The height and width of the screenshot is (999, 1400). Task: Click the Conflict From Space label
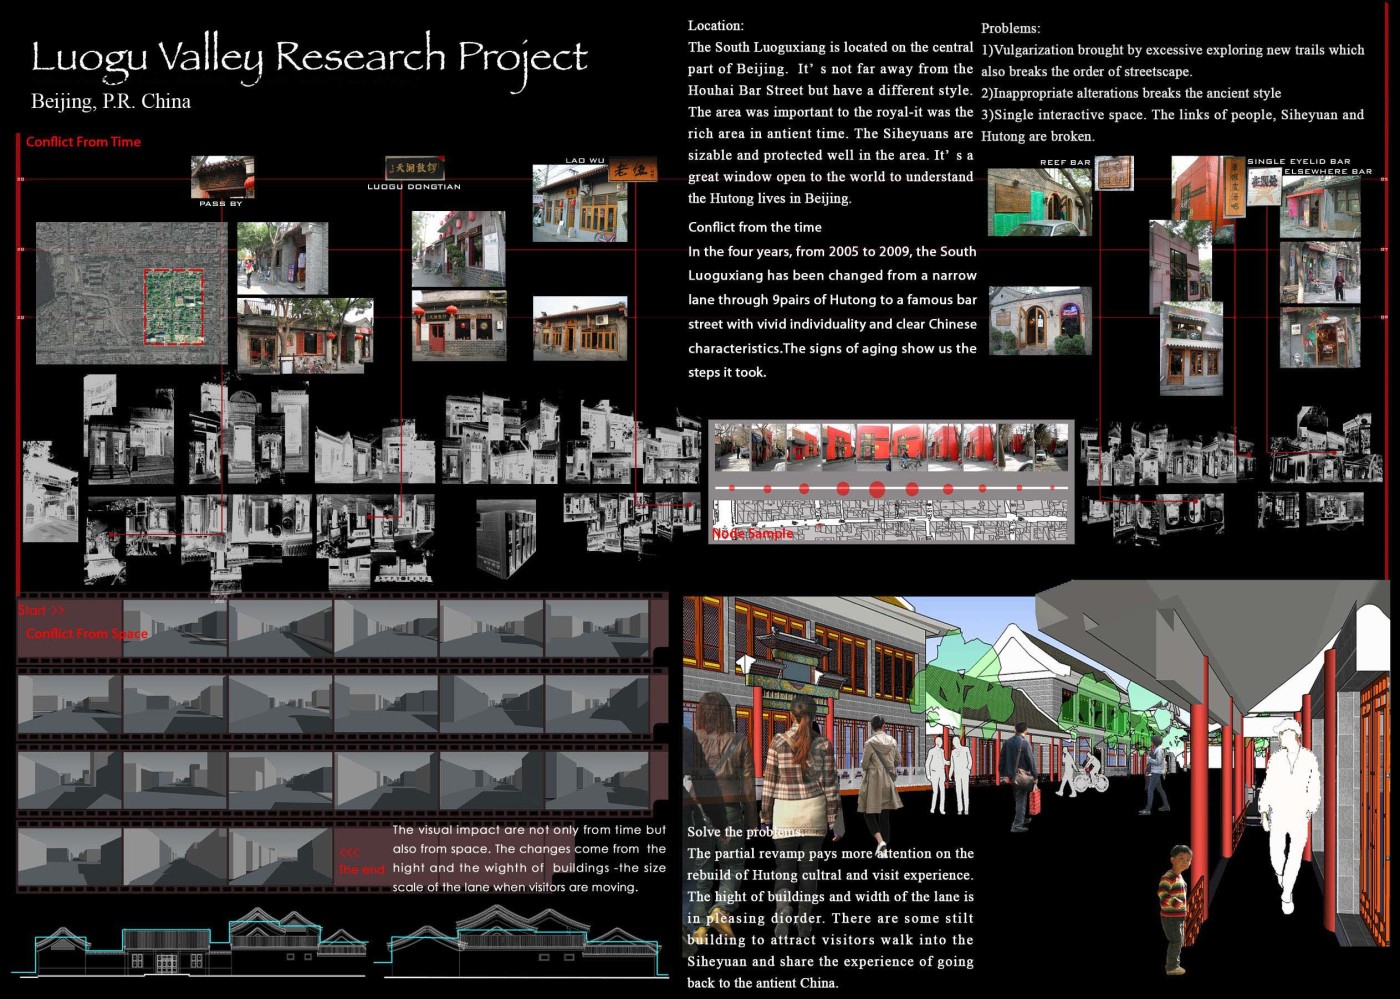tap(87, 634)
